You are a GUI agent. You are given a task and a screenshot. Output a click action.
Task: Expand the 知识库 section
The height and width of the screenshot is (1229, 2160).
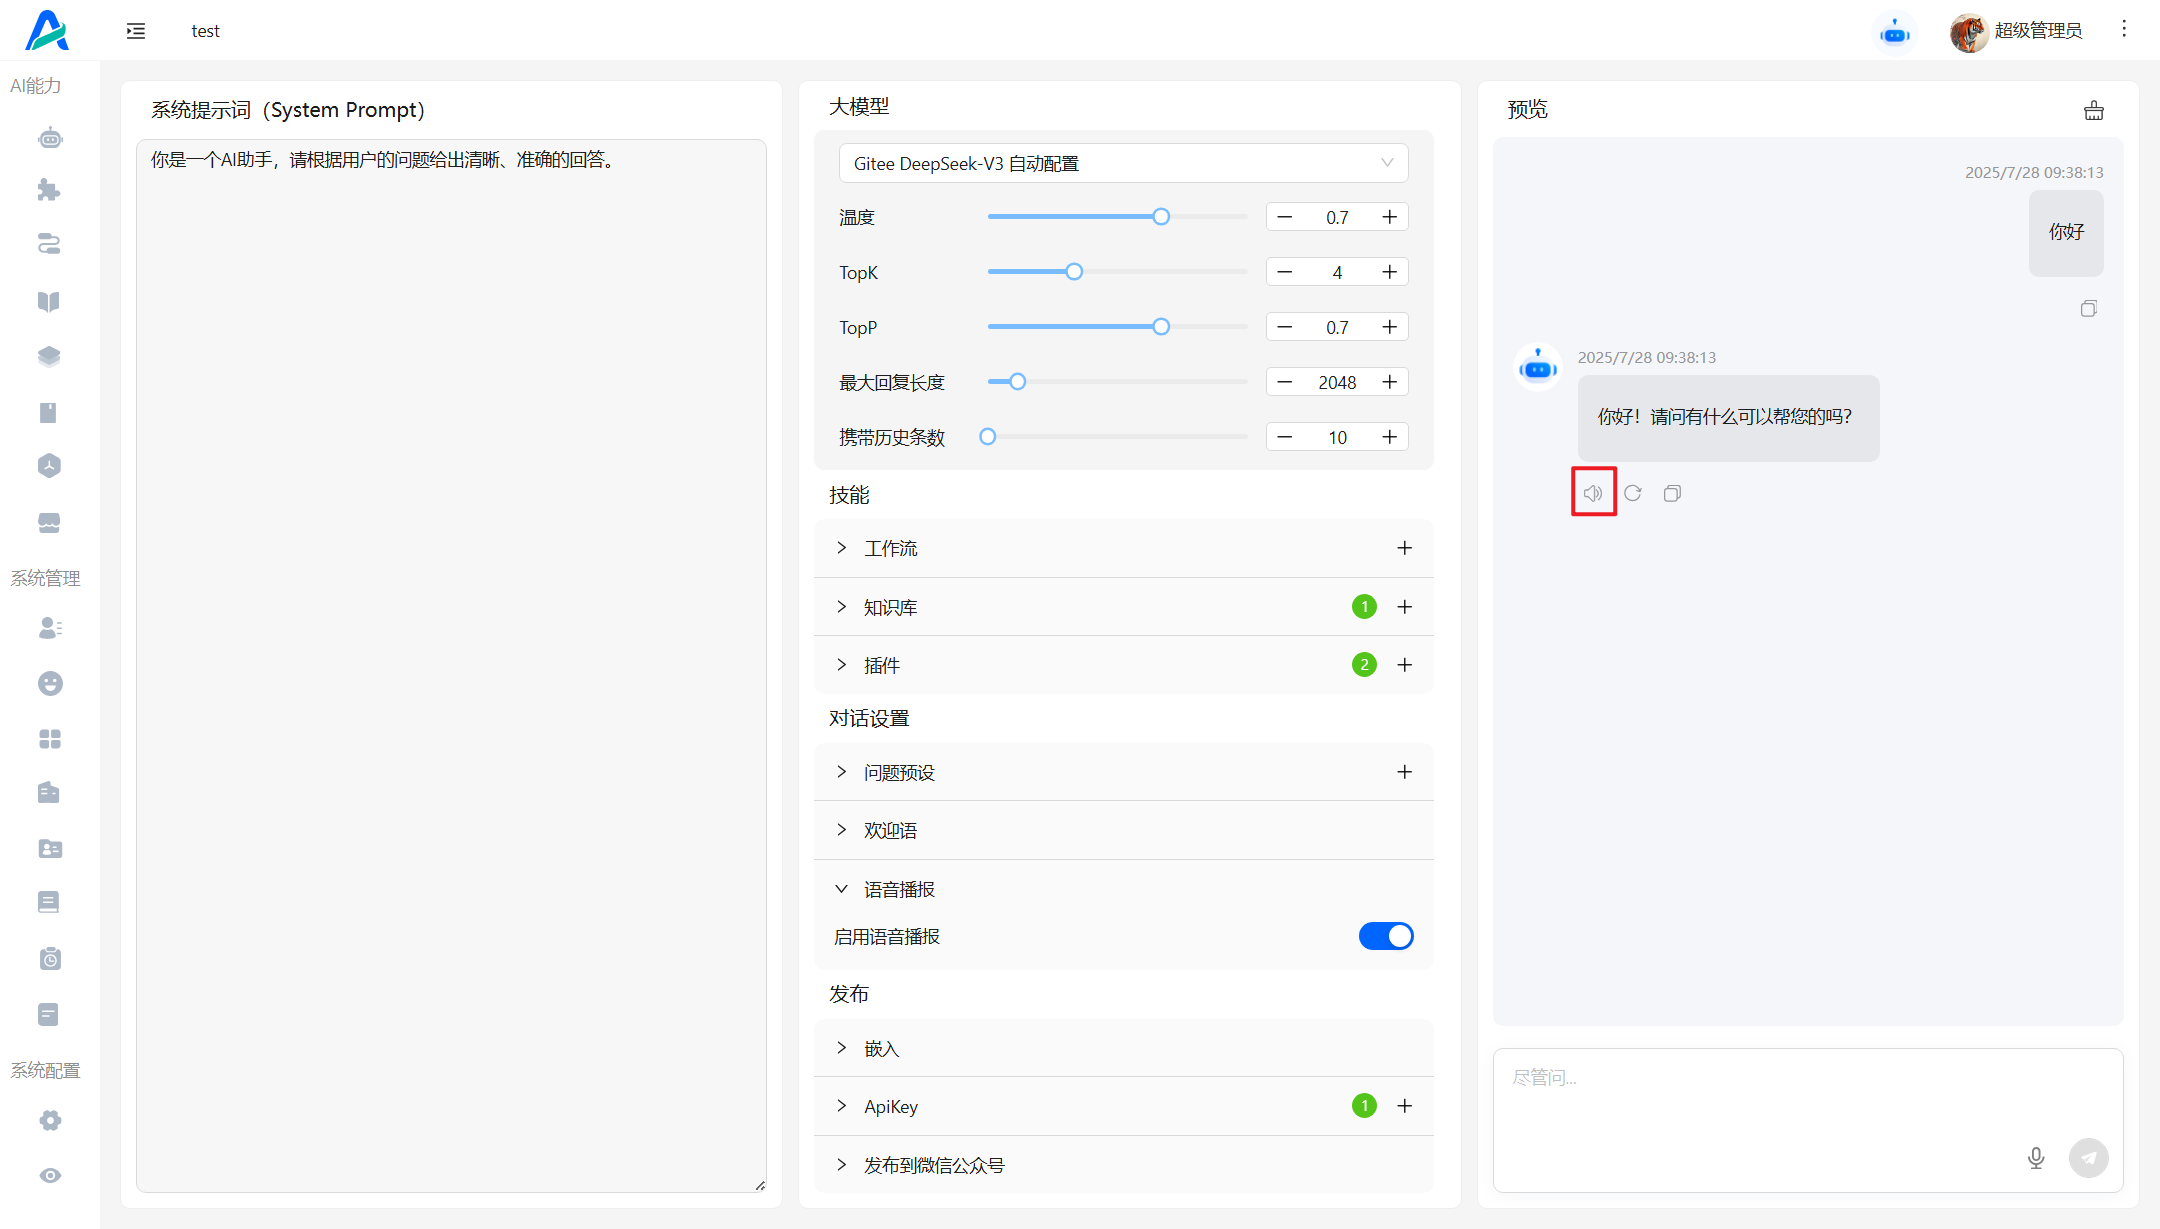890,607
